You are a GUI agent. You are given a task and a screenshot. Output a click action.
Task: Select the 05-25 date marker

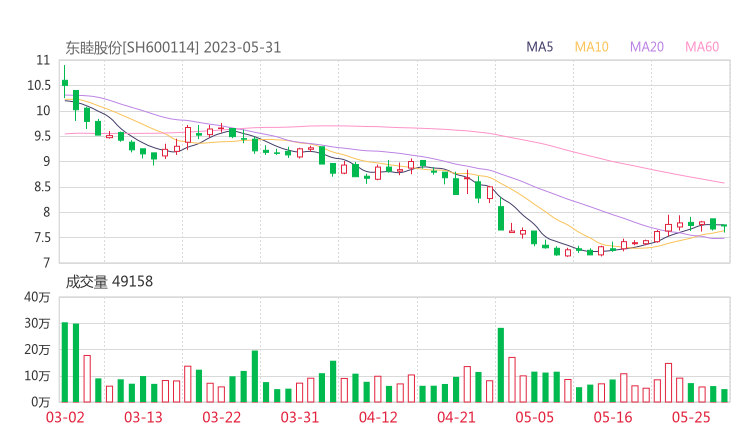pos(691,417)
